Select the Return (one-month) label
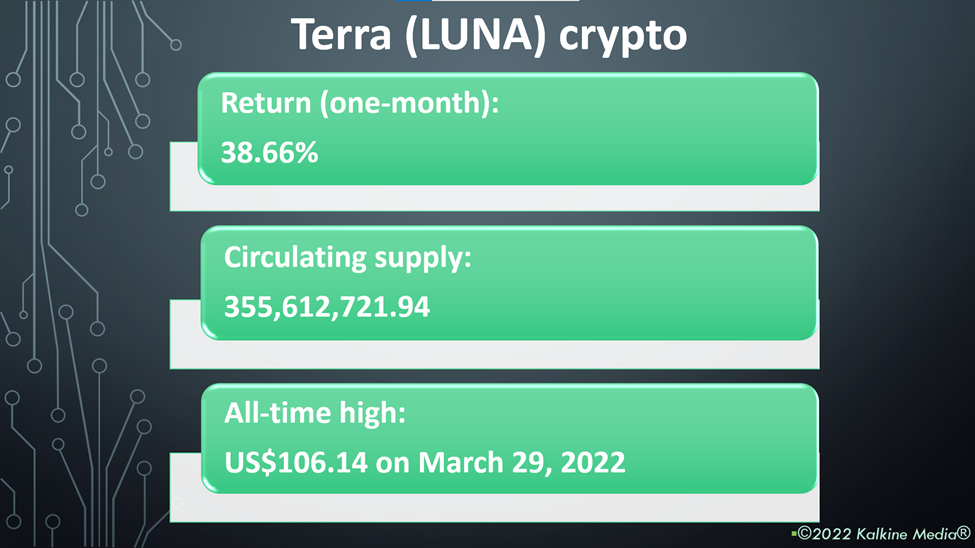The image size is (975, 548). 359,103
